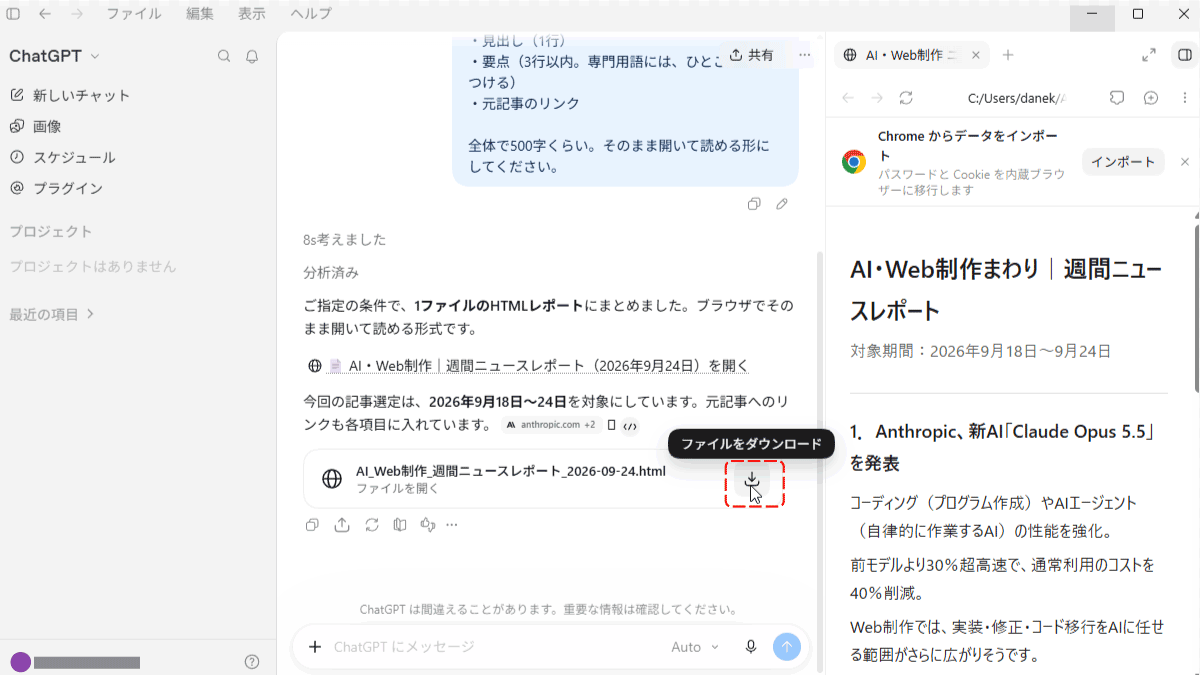This screenshot has width=1200, height=675.
Task: Open the help question mark icon
Action: 252,662
